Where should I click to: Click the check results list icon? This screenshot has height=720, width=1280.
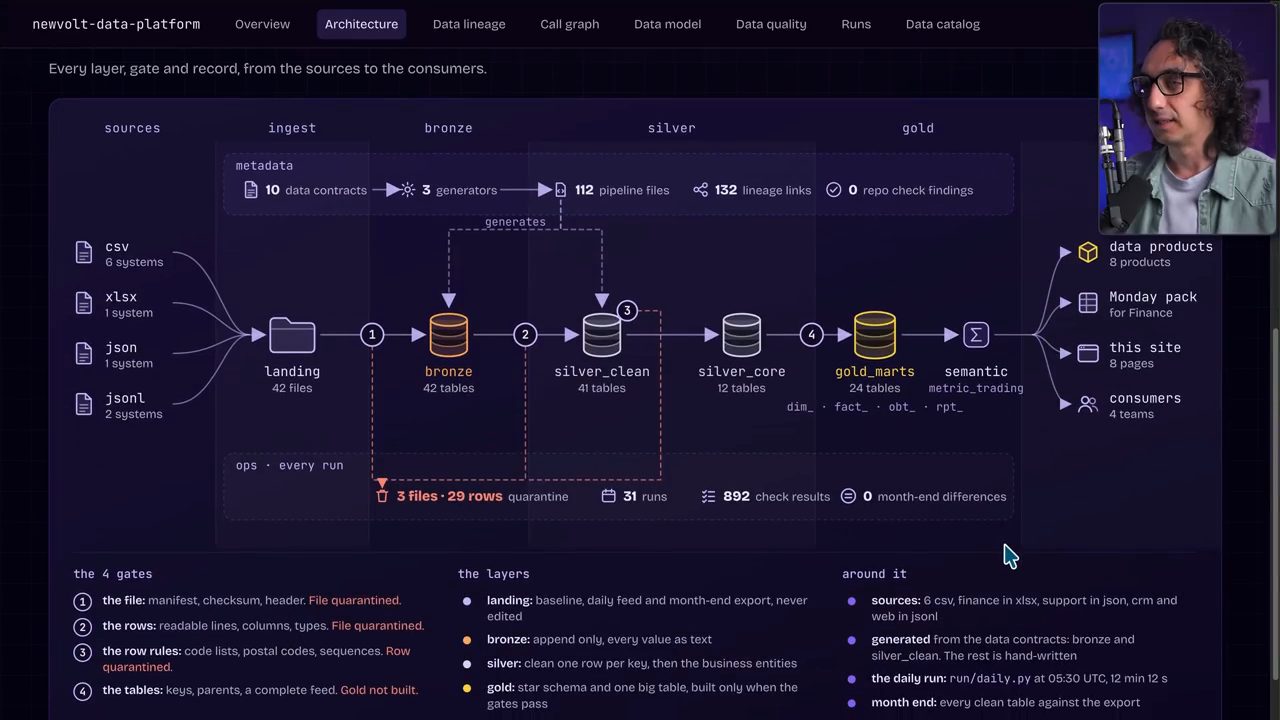pyautogui.click(x=708, y=496)
